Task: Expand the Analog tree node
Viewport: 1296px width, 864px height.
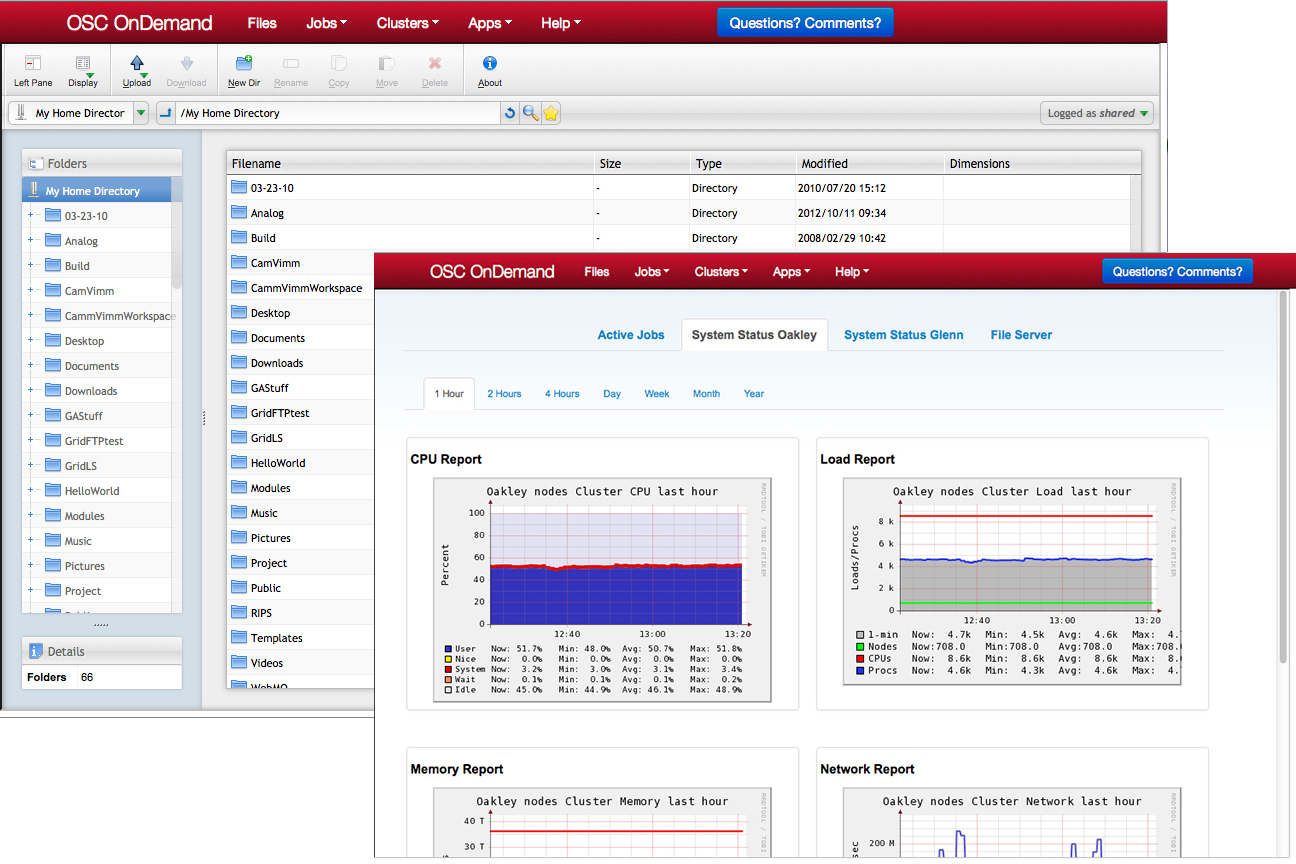Action: coord(30,240)
